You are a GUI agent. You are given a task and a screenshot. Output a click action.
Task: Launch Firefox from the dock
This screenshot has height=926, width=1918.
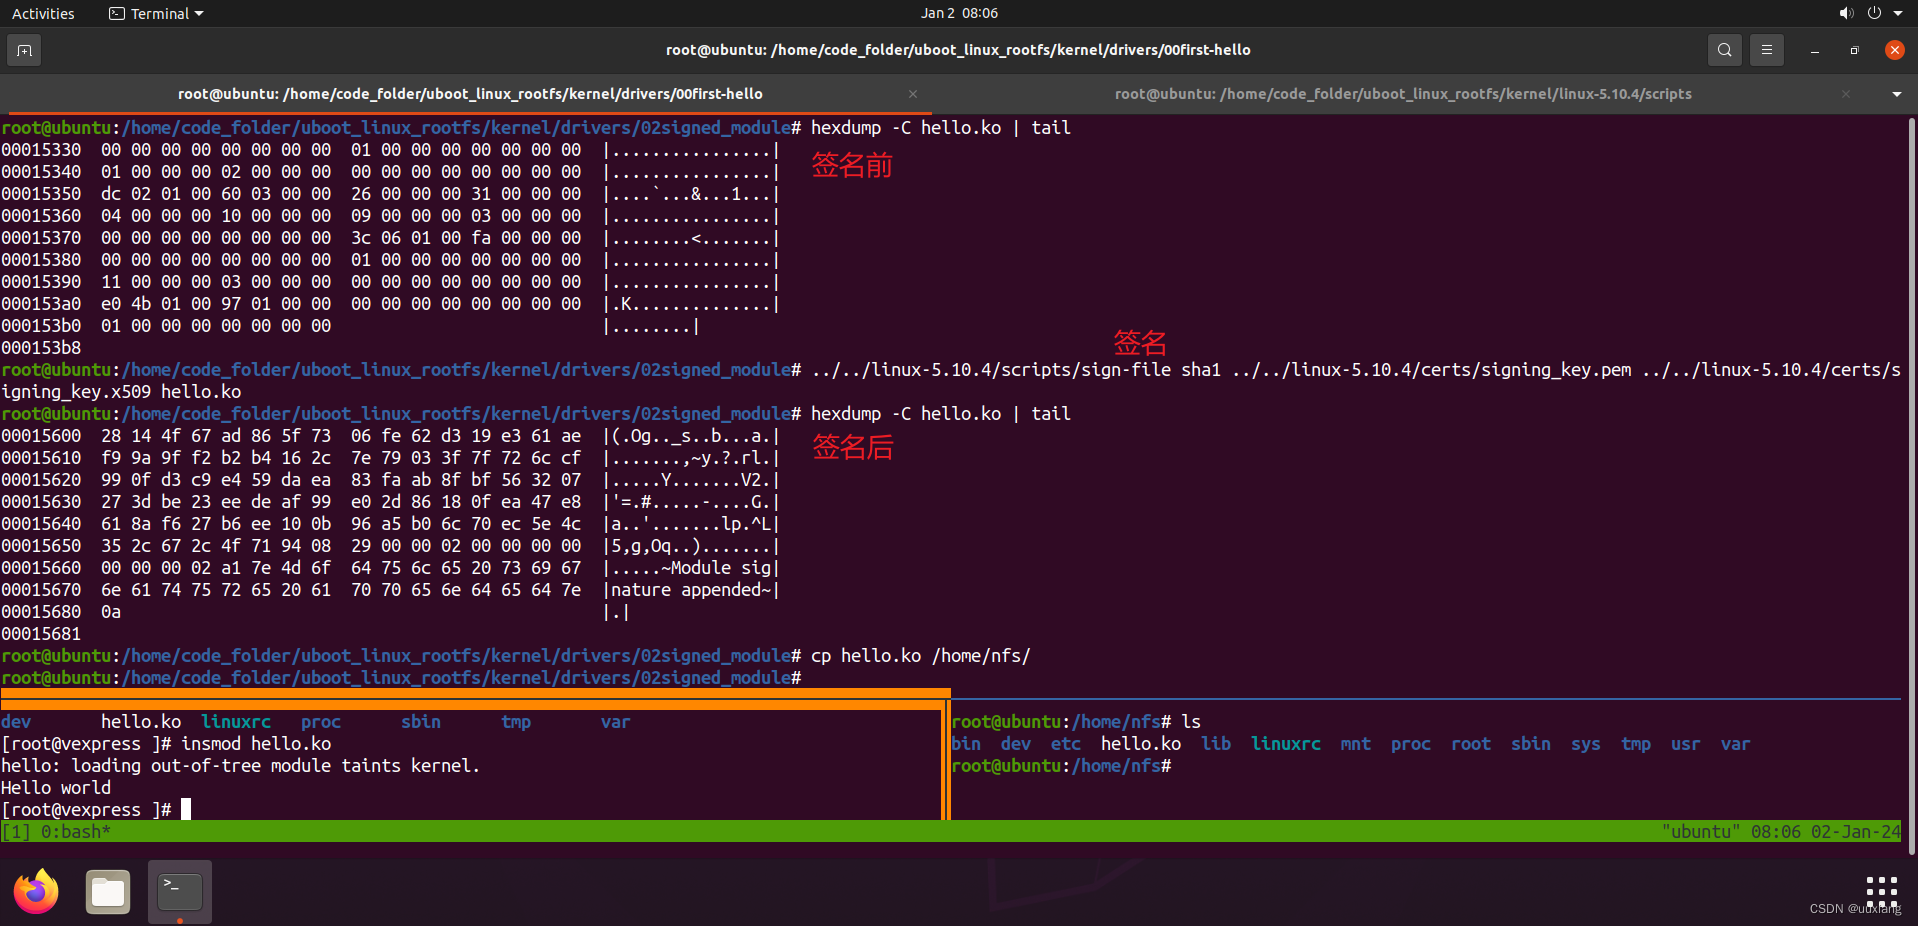(x=37, y=891)
